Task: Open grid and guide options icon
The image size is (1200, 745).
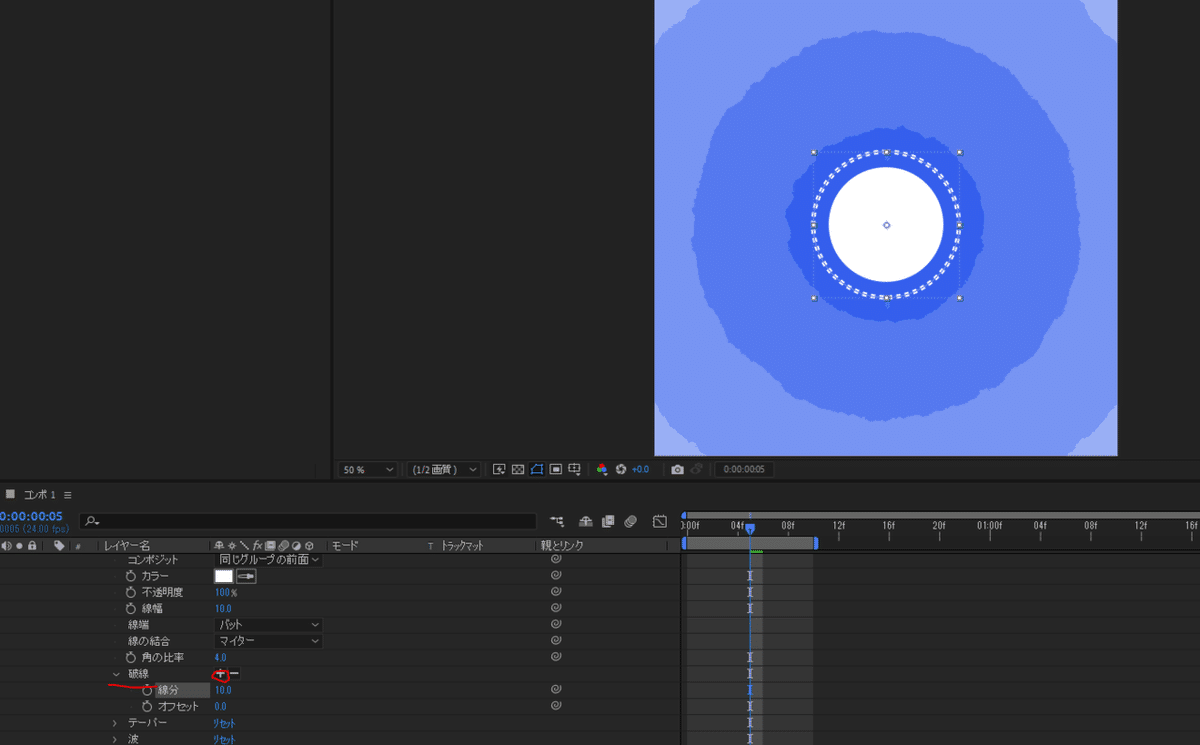Action: (x=574, y=469)
